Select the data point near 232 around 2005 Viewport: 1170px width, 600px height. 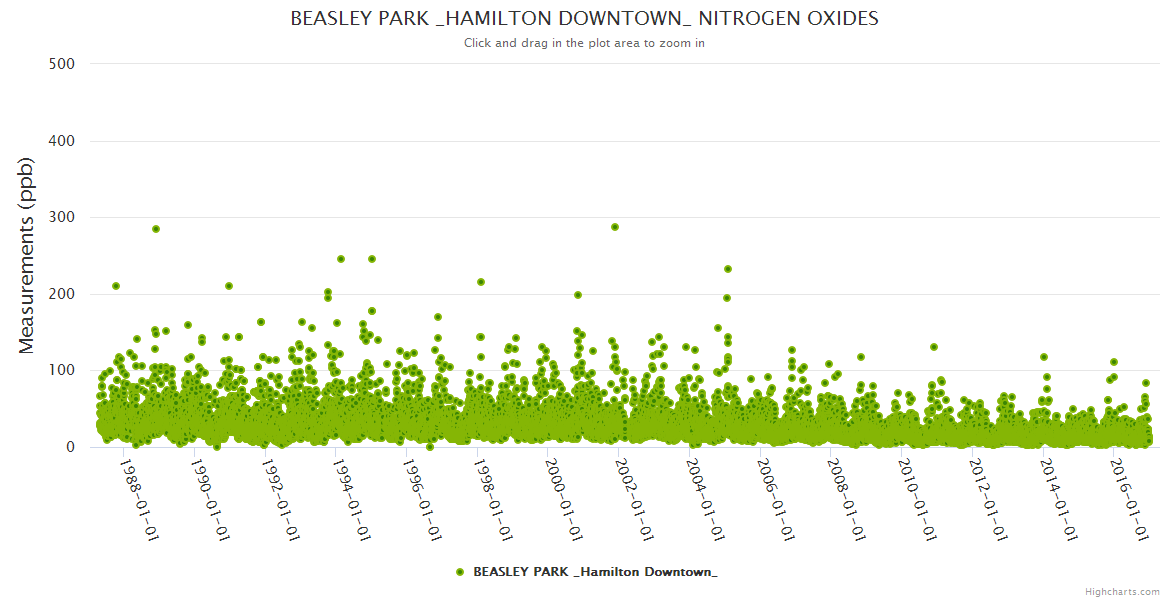[x=728, y=269]
